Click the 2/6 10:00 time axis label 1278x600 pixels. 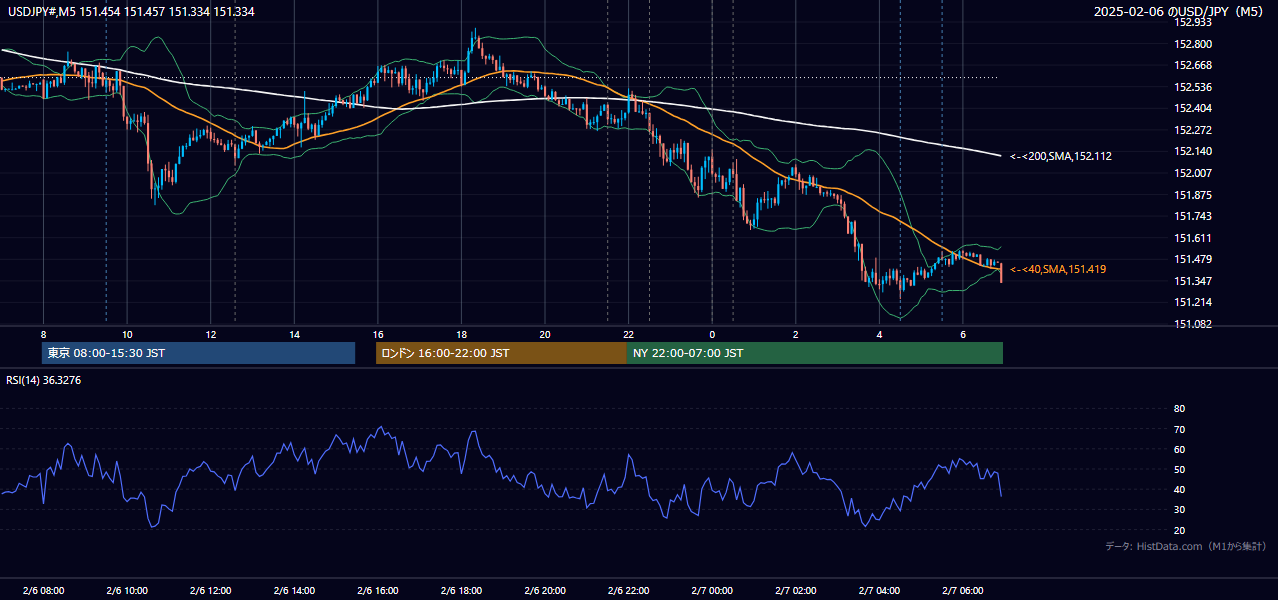(x=127, y=590)
